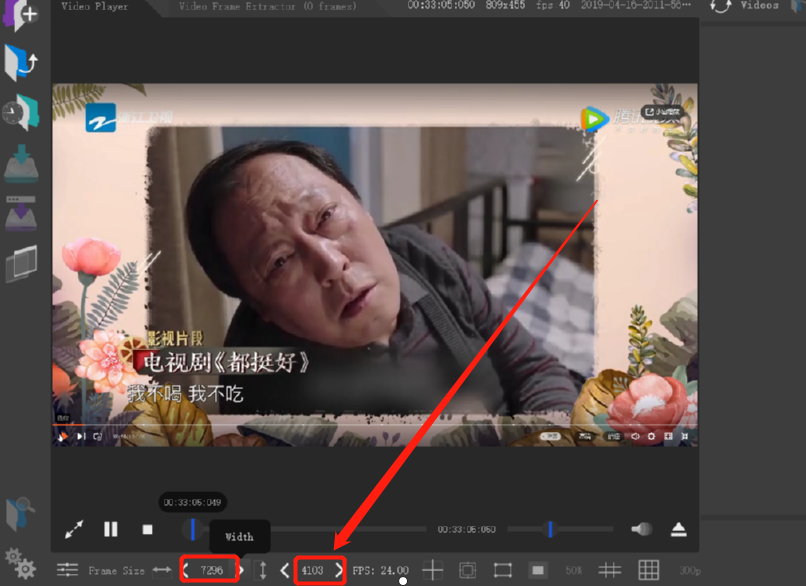
Task: Decrease height with left chevron at 4103
Action: pos(285,570)
